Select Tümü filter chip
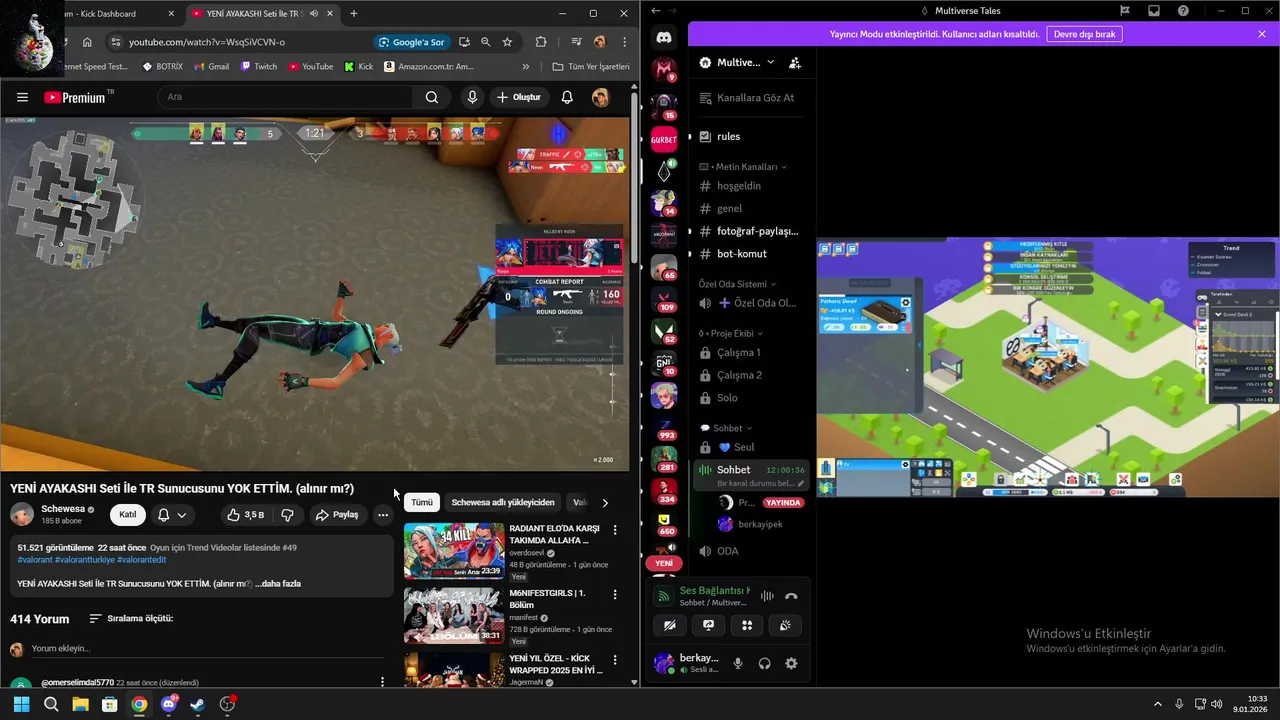Screen dimensions: 1280x720 pyautogui.click(x=422, y=502)
